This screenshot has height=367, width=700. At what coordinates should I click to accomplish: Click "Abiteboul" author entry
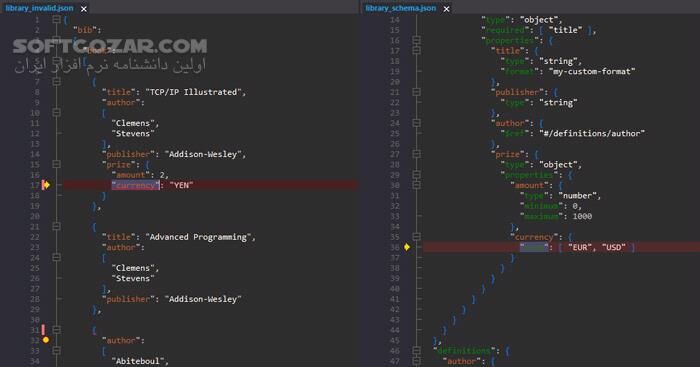coord(138,361)
